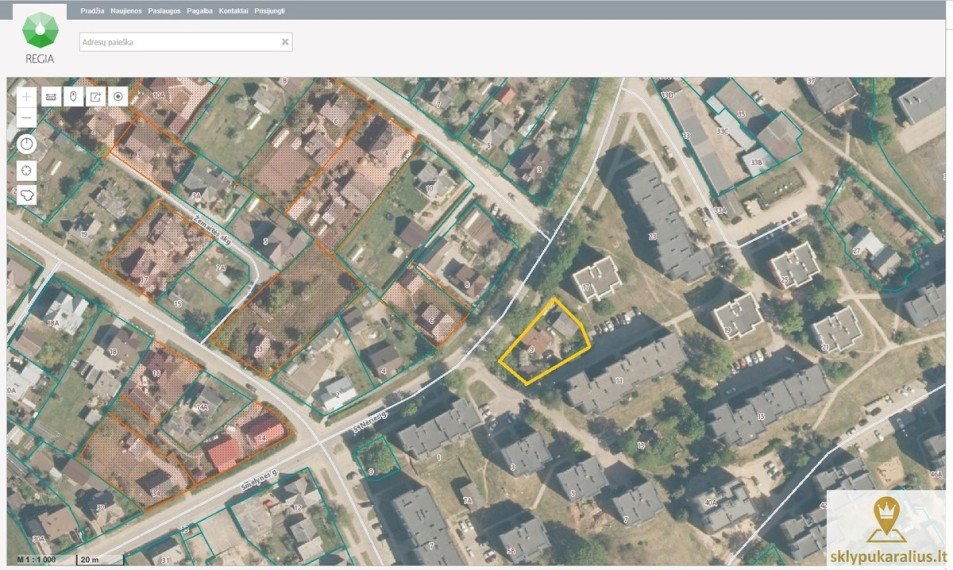Click building label 40A on map
Screen dimensions: 953x570
coord(711,502)
